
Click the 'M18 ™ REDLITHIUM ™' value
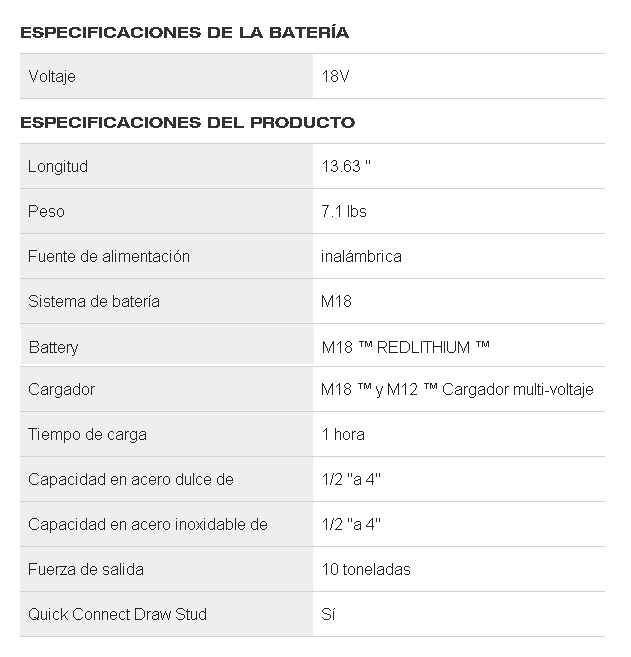pos(406,347)
